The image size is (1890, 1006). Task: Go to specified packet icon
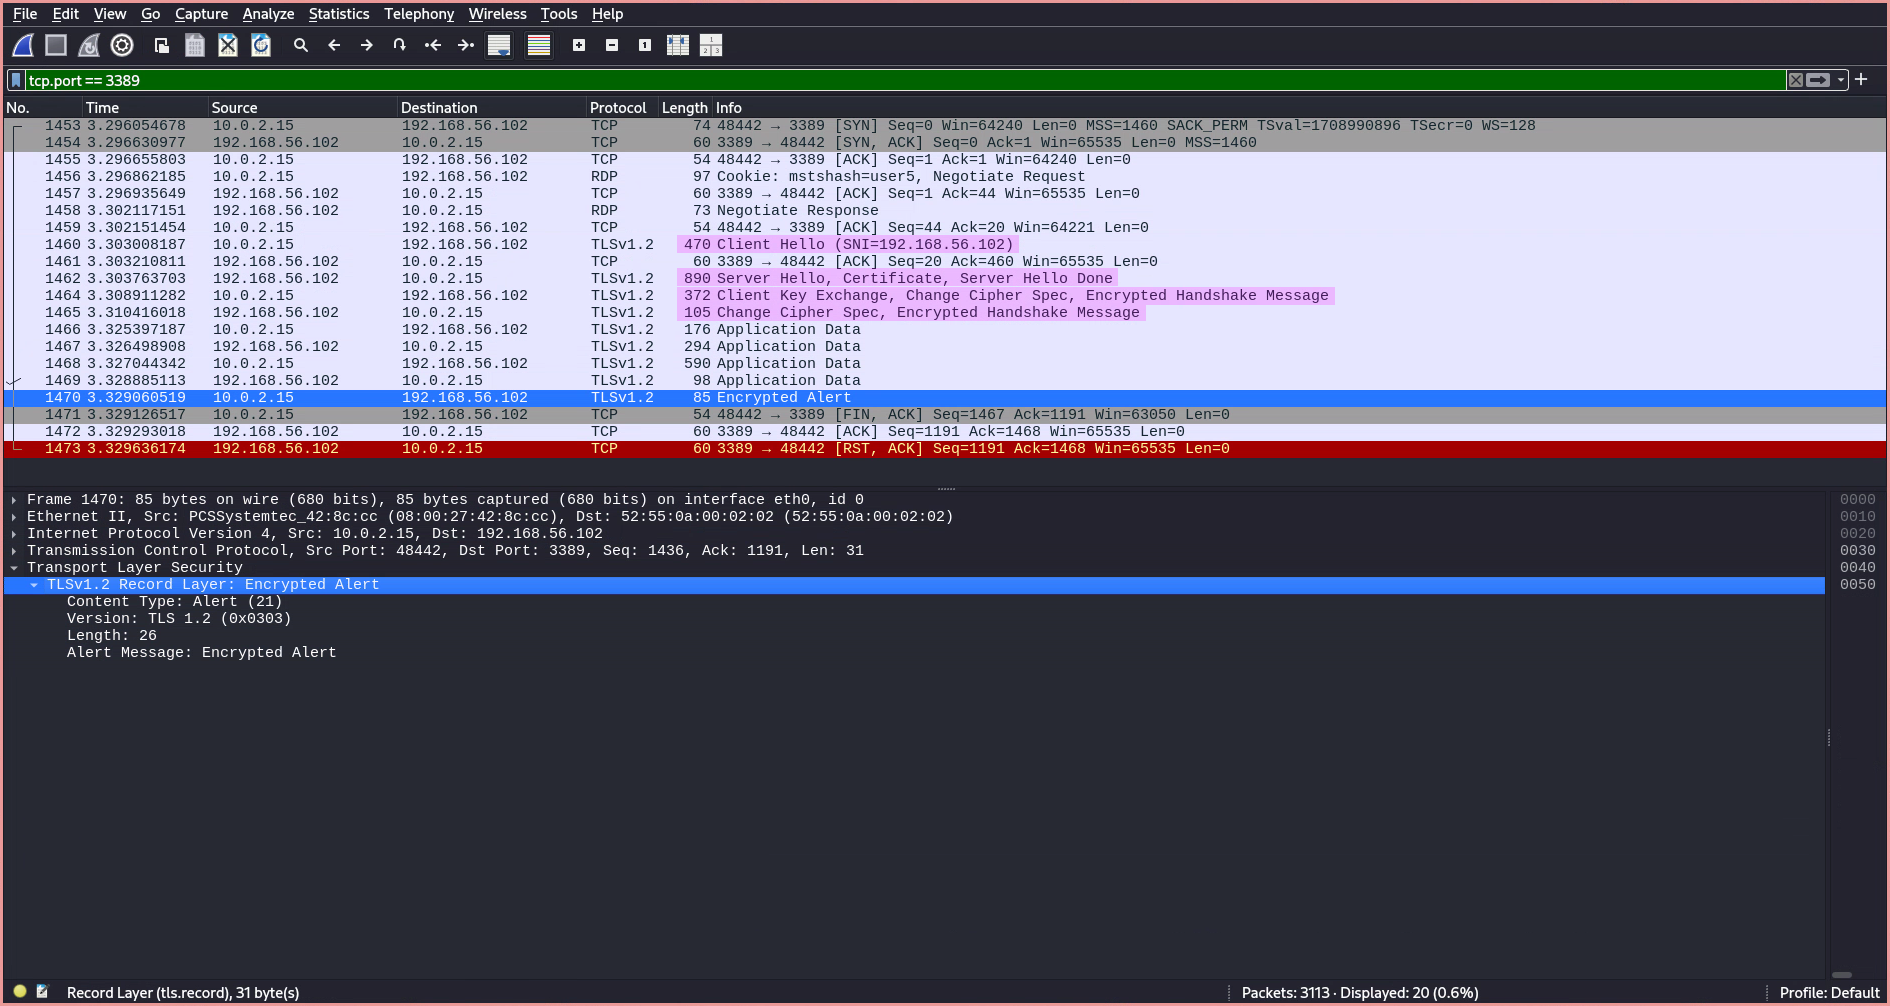point(400,45)
